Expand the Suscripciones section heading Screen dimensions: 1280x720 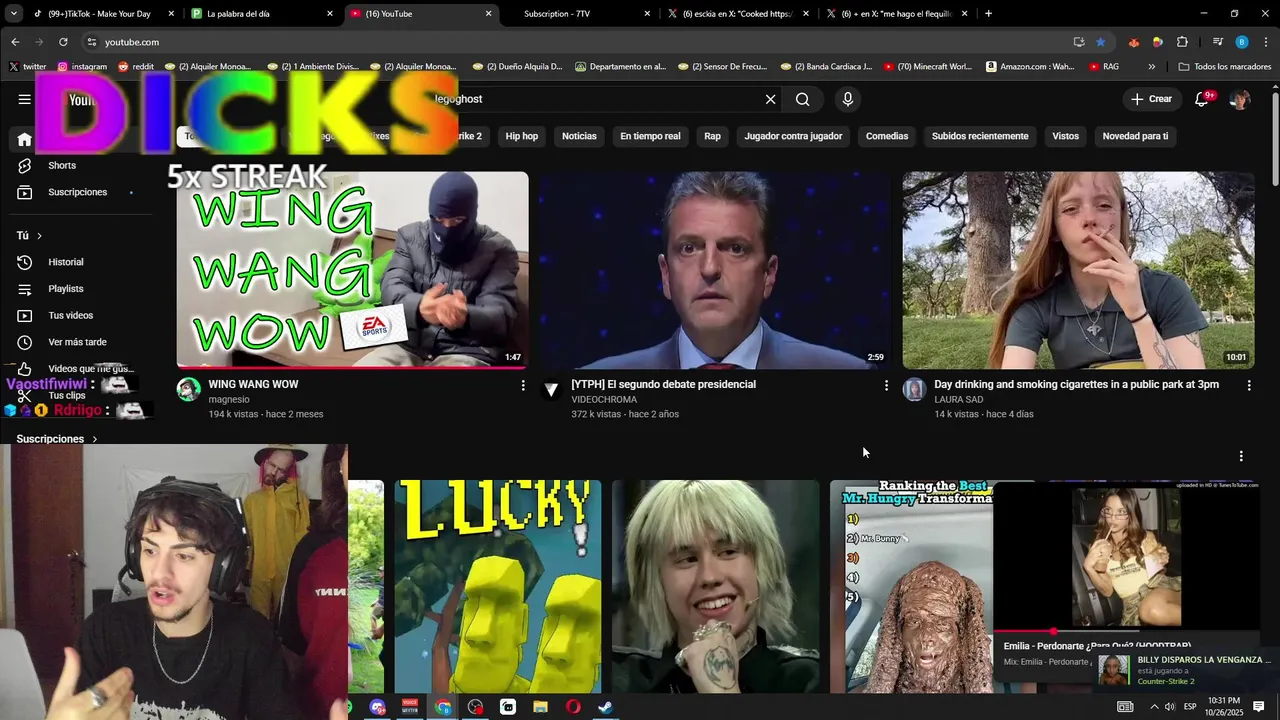[57, 439]
